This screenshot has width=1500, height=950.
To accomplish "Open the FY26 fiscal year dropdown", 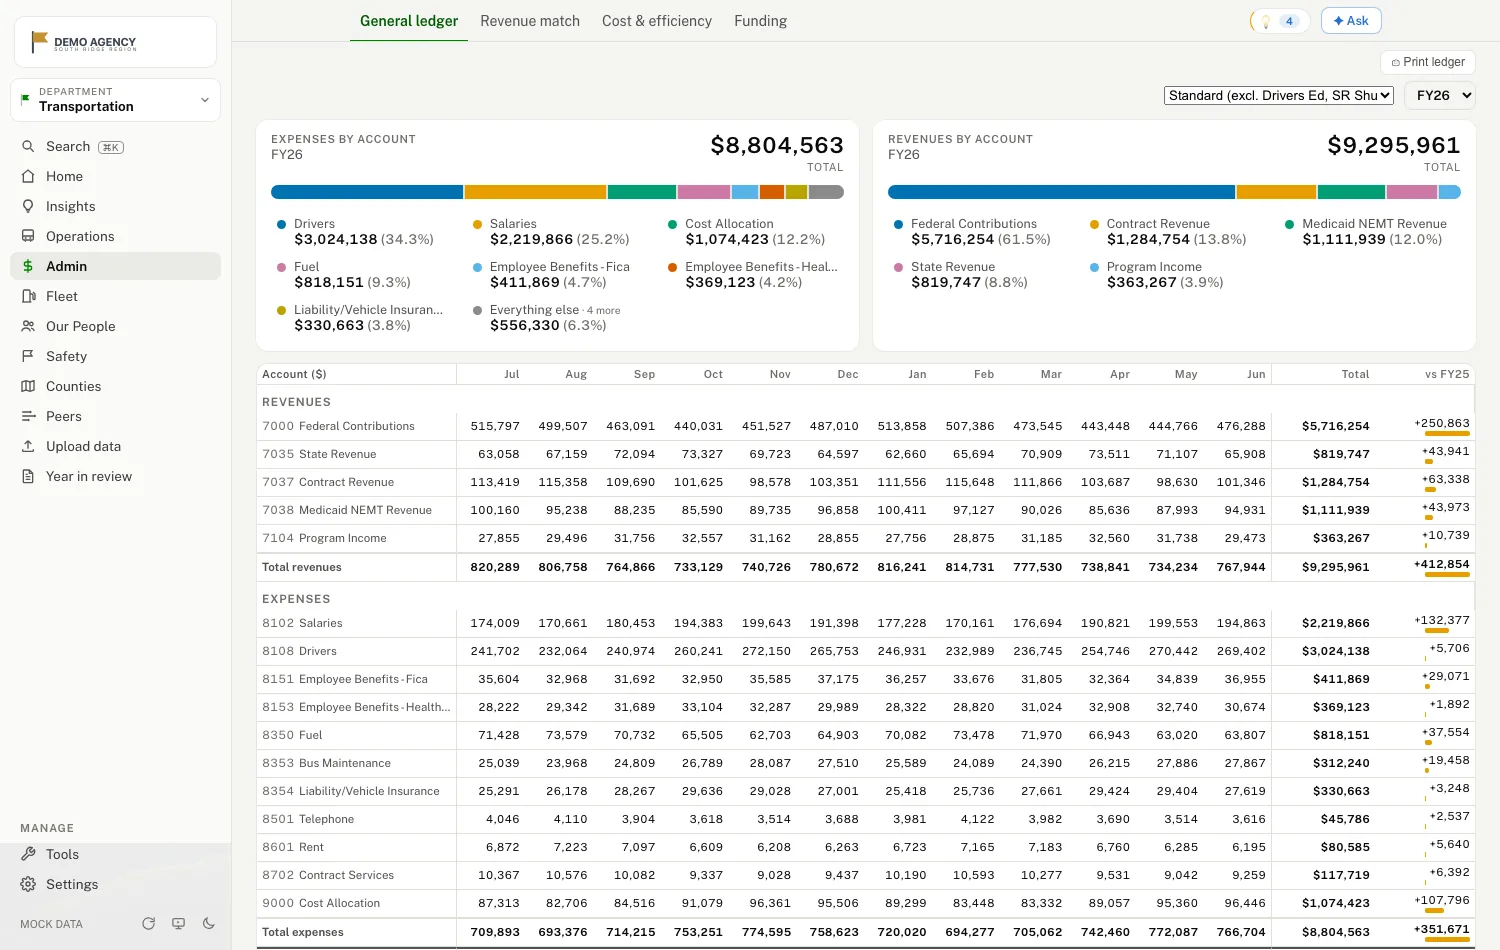I will click(x=1441, y=95).
